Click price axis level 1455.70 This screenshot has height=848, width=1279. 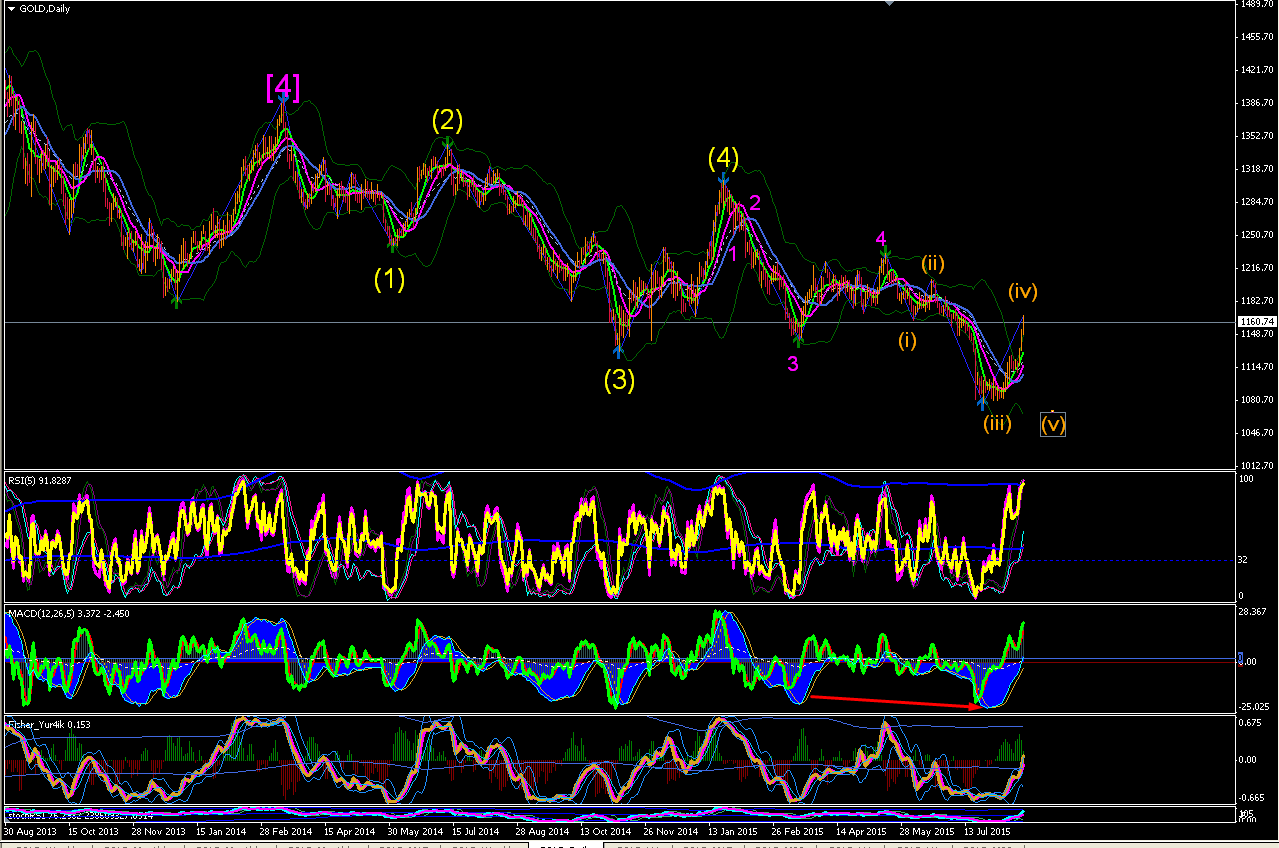pyautogui.click(x=1258, y=37)
